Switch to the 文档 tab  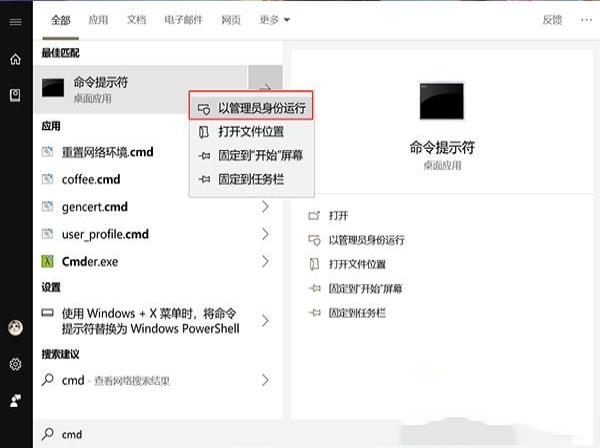tap(137, 19)
